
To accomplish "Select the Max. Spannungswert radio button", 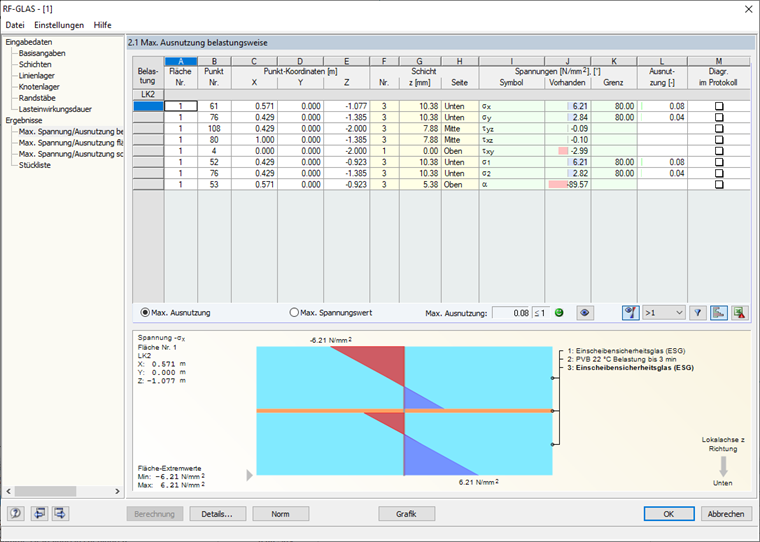I will click(294, 313).
